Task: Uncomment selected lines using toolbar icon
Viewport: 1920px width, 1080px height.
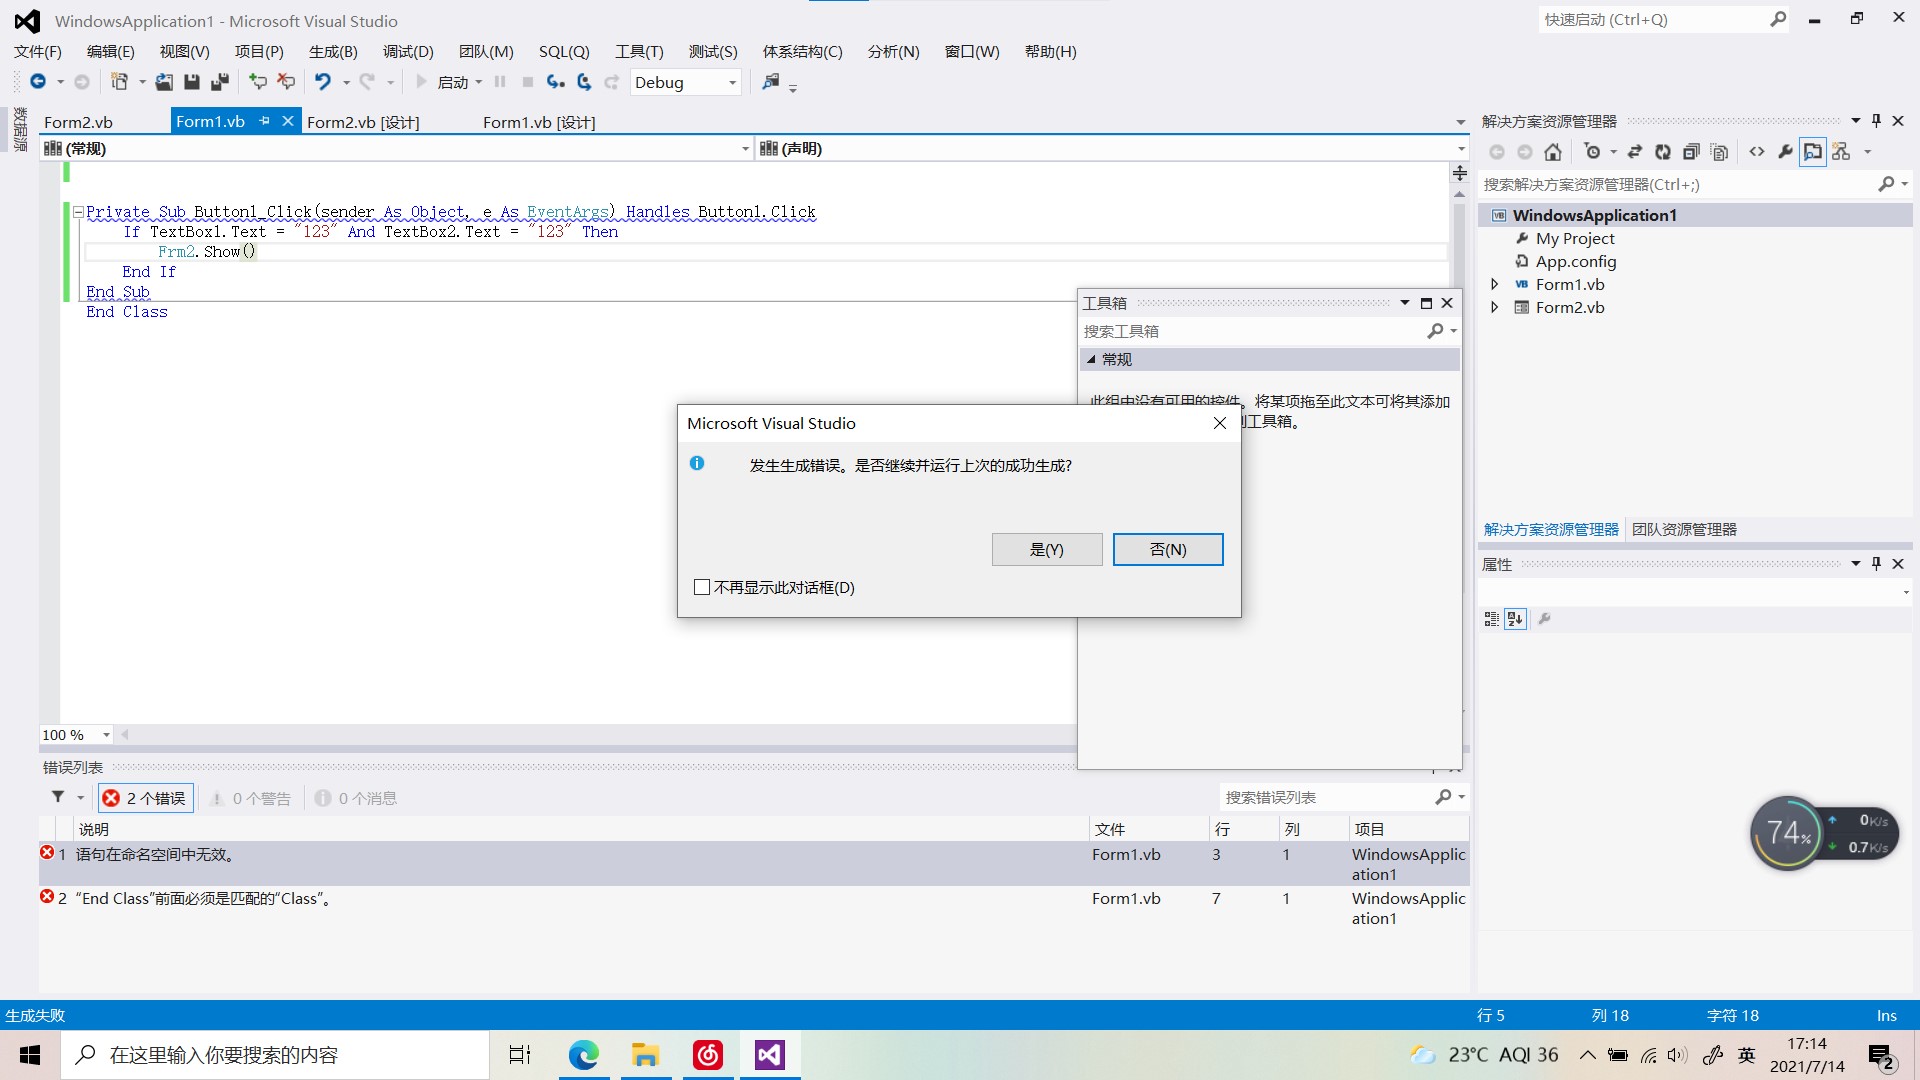Action: point(286,82)
